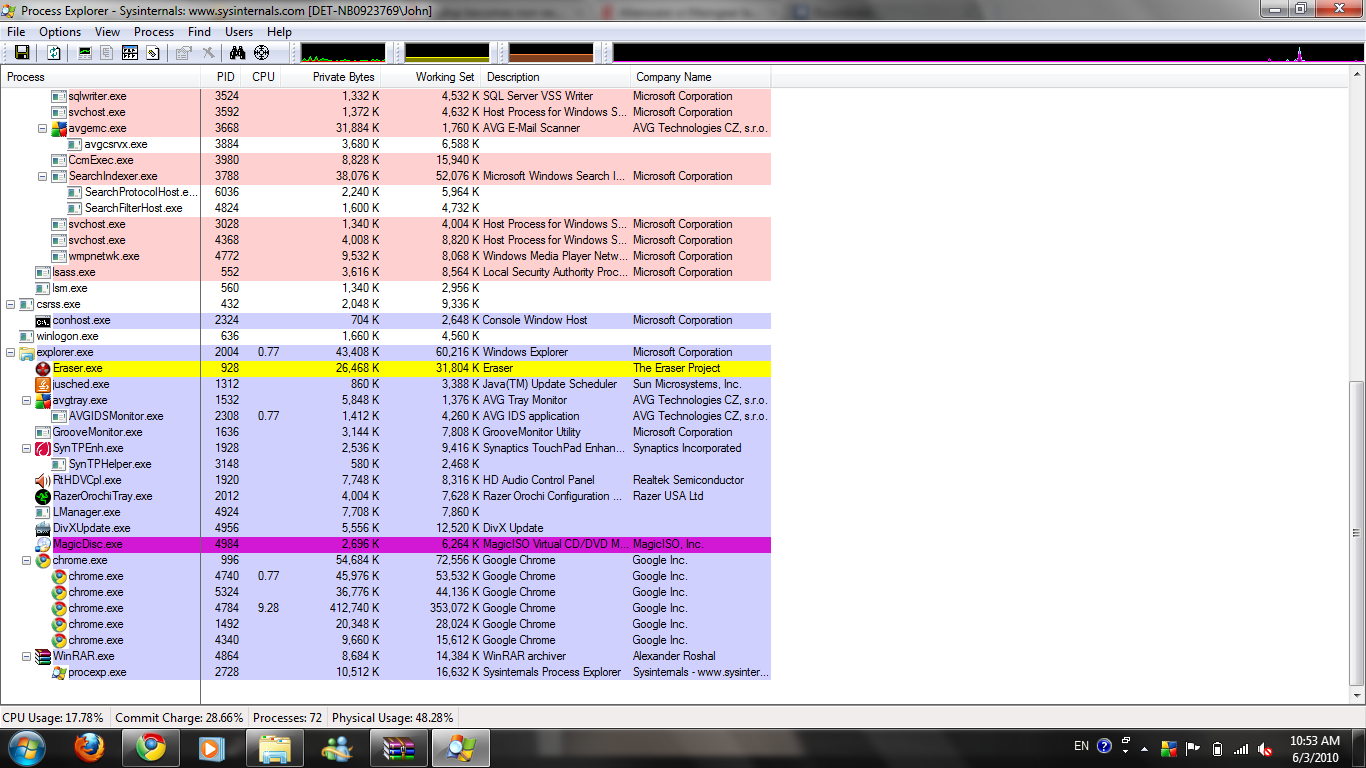This screenshot has width=1366, height=768.
Task: Click the WinRAR.exe books icon
Action: pos(43,656)
